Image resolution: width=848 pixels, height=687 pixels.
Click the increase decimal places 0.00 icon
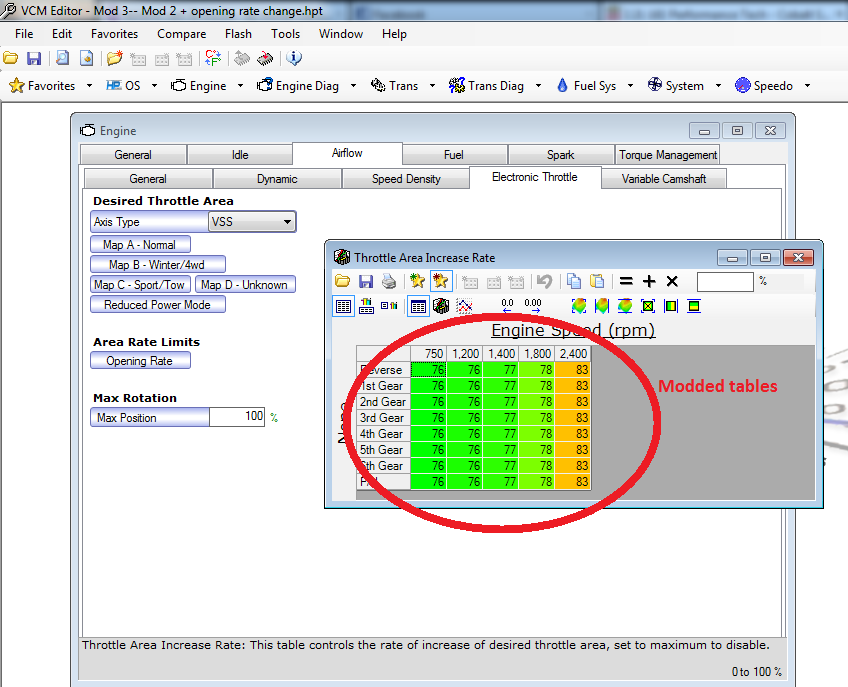[x=533, y=306]
